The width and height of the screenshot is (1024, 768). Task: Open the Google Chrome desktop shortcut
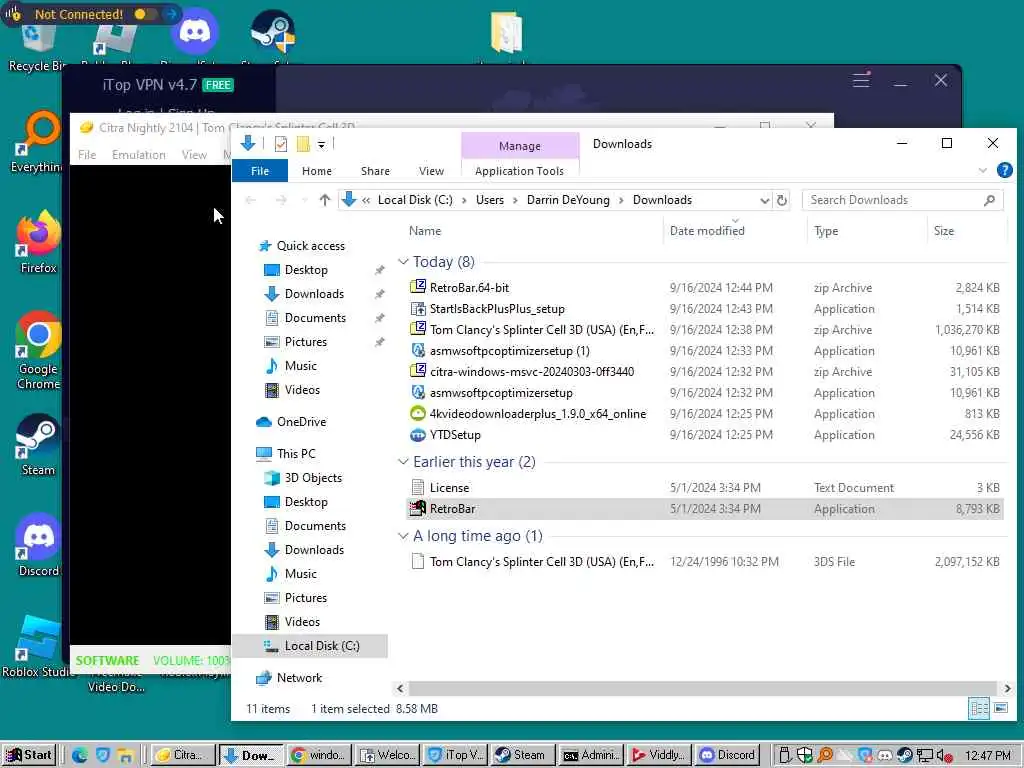click(38, 350)
